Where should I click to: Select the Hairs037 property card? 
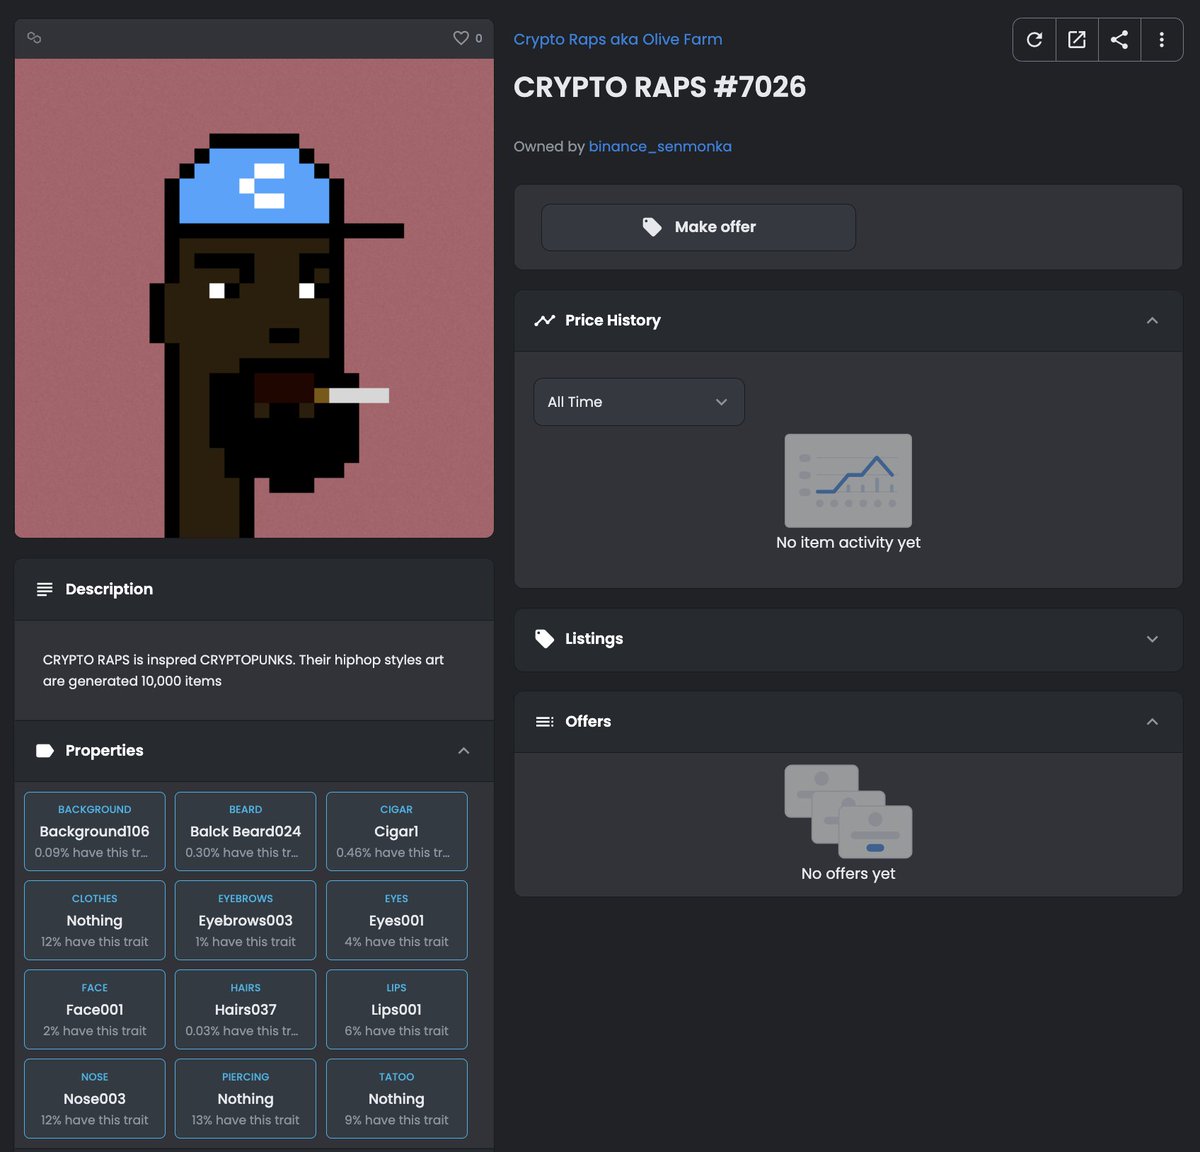246,1009
